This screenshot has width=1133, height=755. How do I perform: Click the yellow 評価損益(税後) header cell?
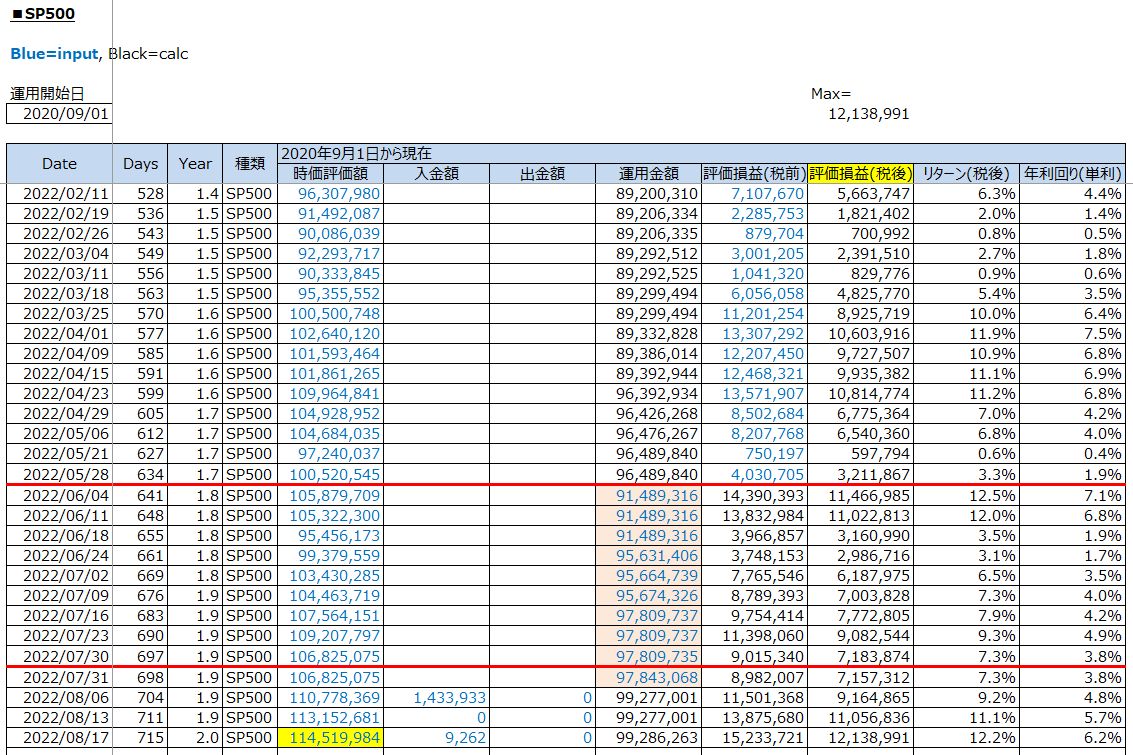point(860,174)
